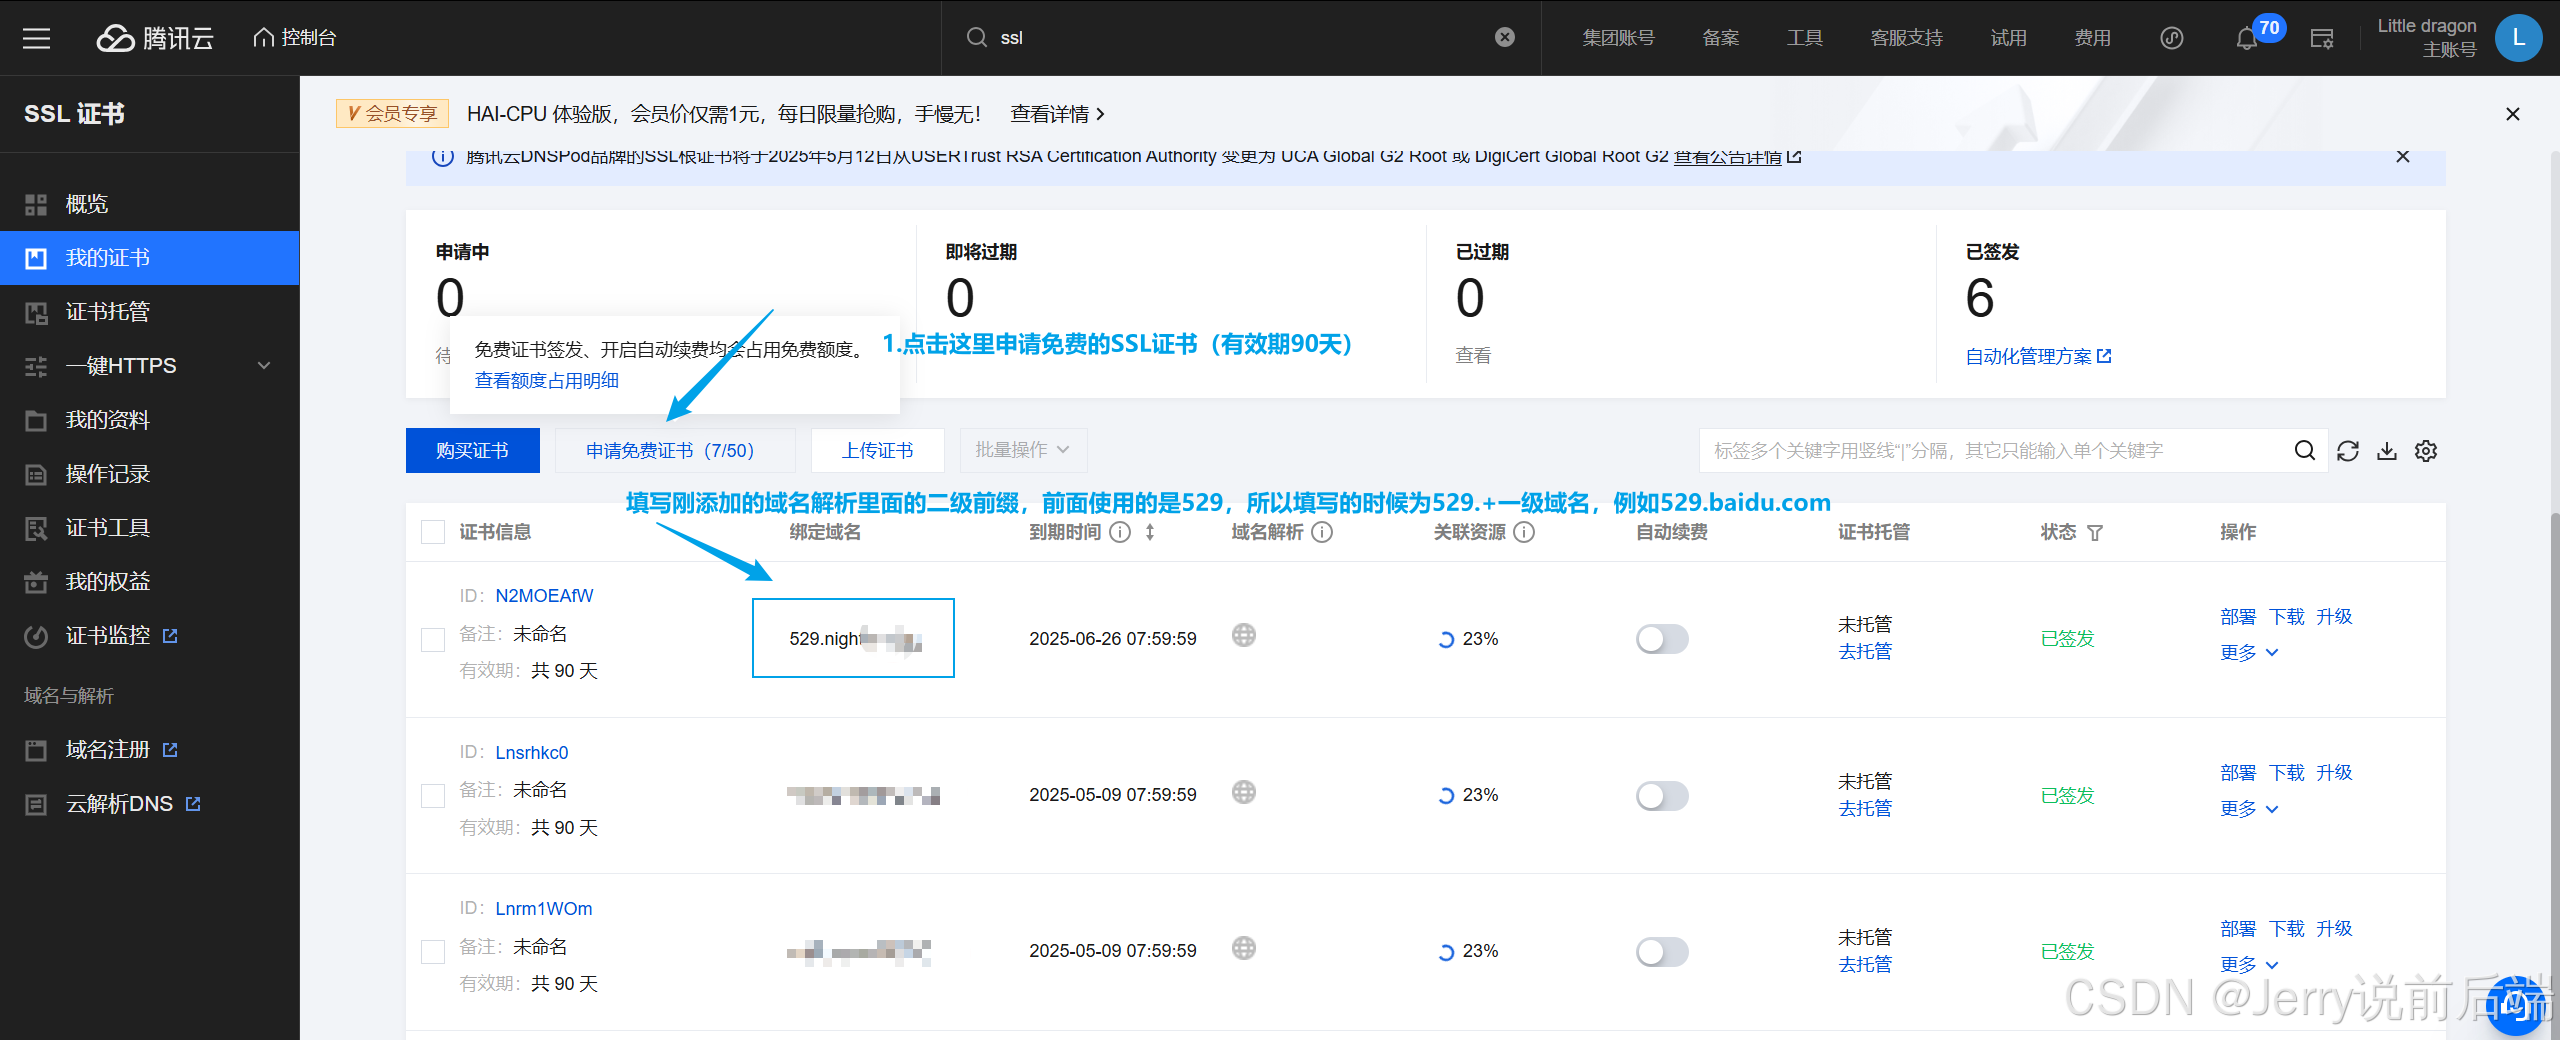Click the info icon beside 到期时间
2560x1040 pixels.
1120,532
